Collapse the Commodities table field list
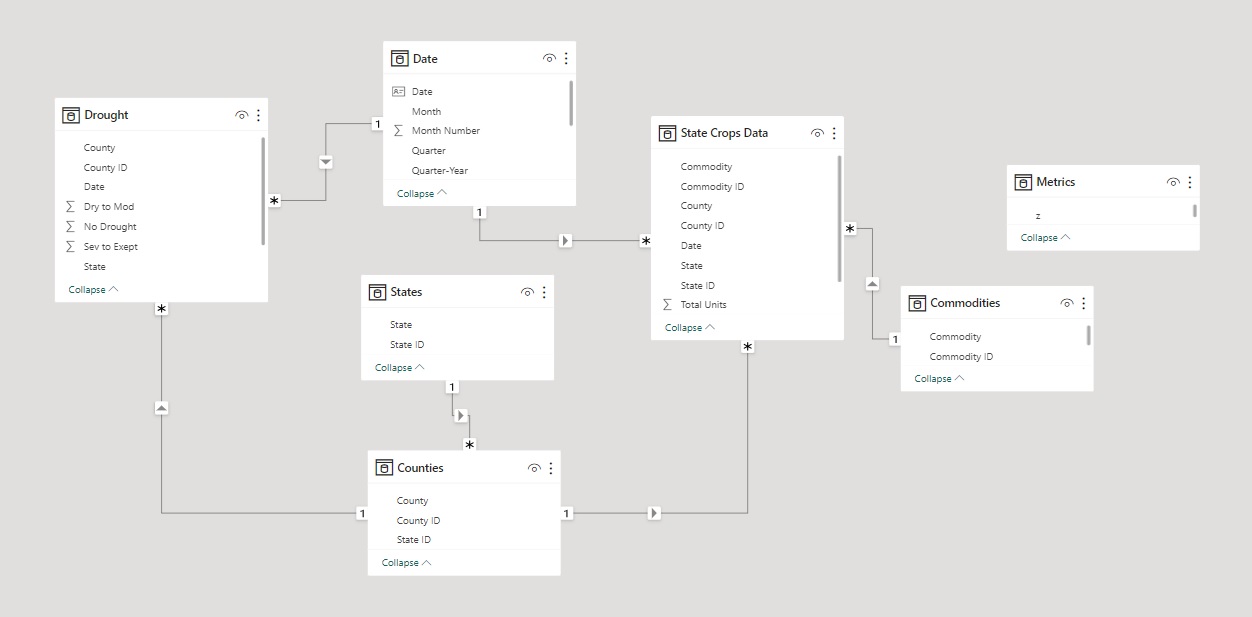 [x=938, y=379]
